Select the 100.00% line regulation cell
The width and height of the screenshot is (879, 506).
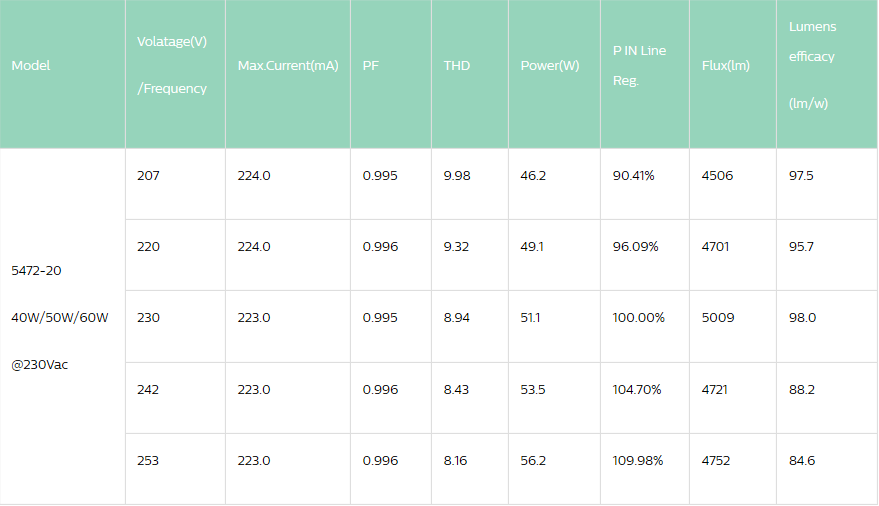coord(638,318)
